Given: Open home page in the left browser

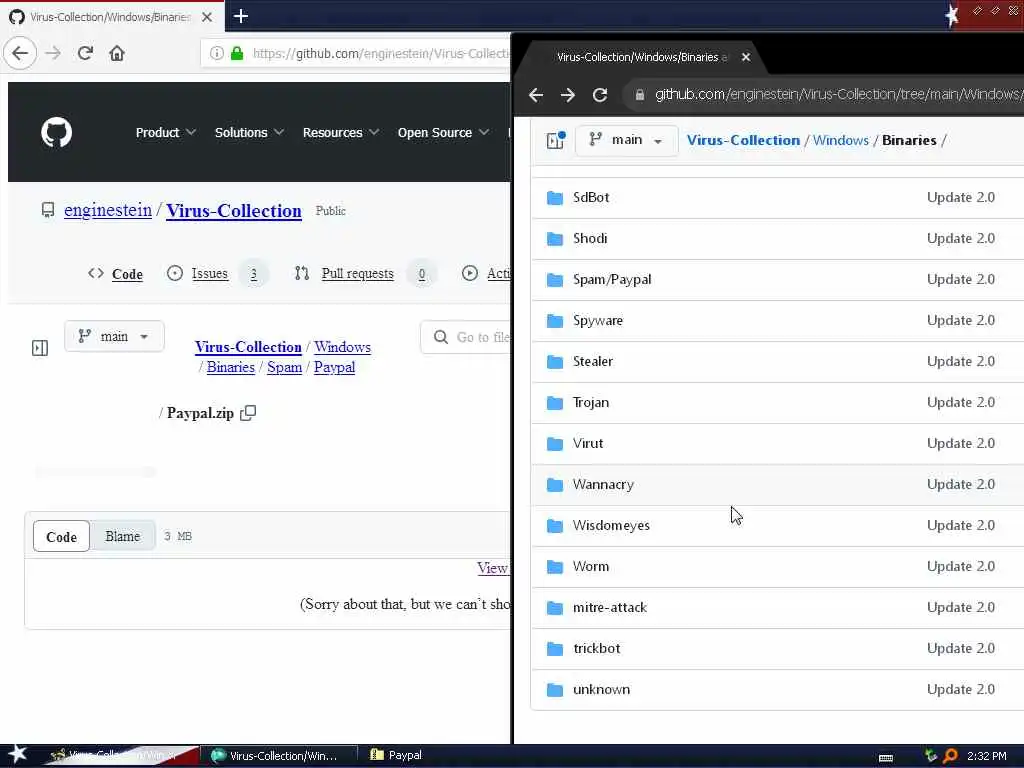Looking at the screenshot, I should click(117, 54).
